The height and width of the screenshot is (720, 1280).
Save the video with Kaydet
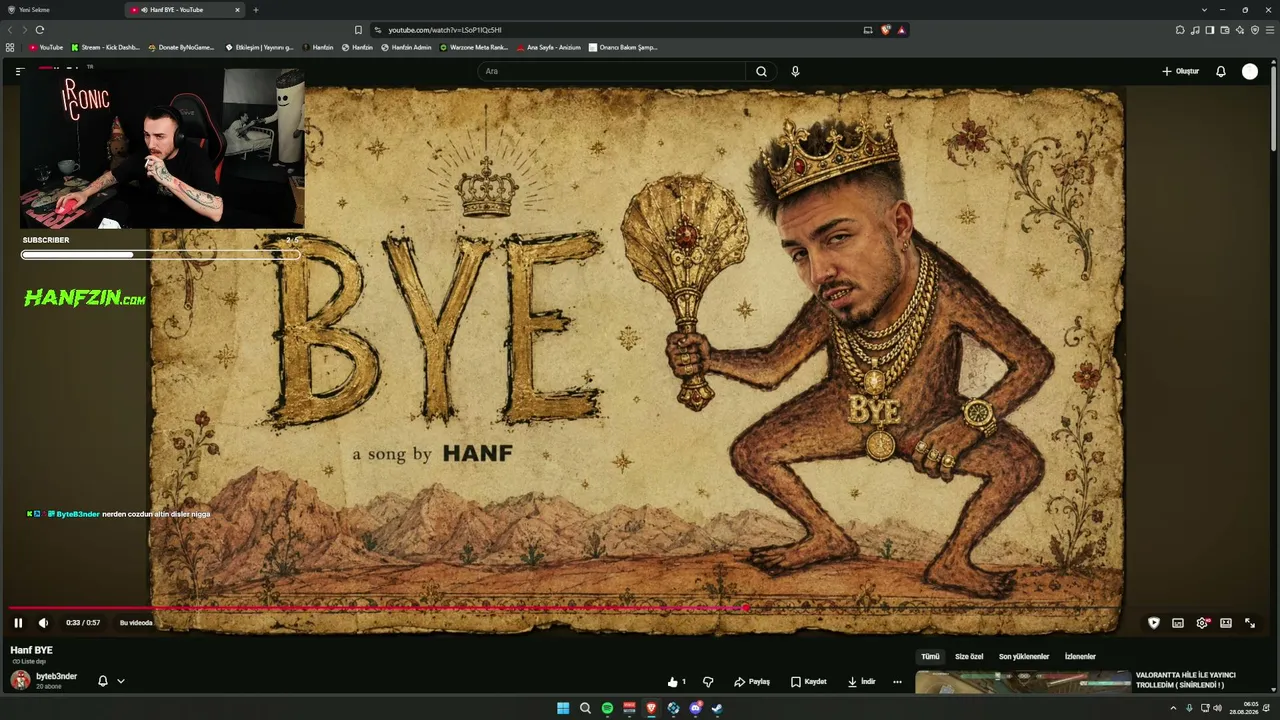pyautogui.click(x=808, y=682)
